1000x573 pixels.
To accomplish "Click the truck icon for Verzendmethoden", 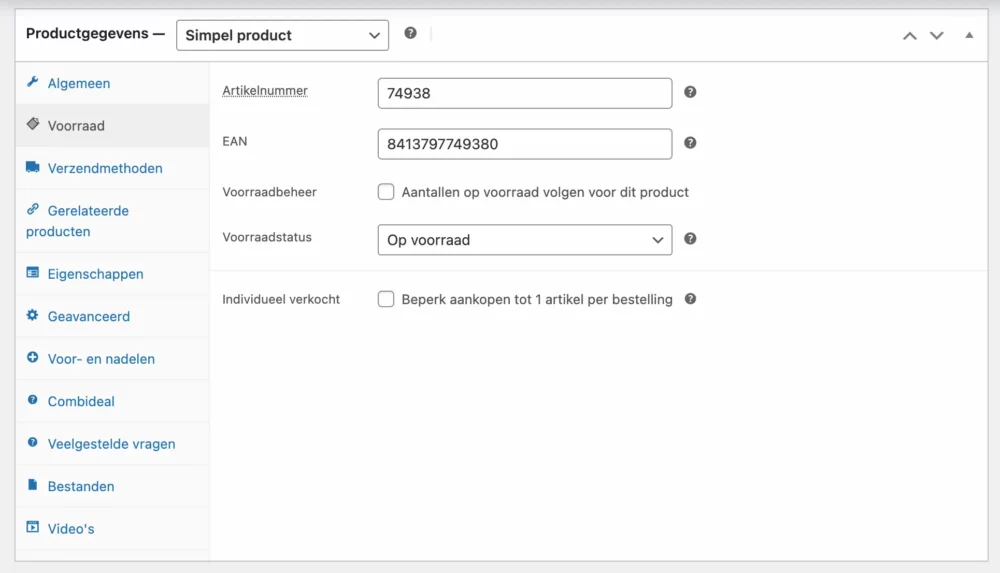I will [33, 167].
